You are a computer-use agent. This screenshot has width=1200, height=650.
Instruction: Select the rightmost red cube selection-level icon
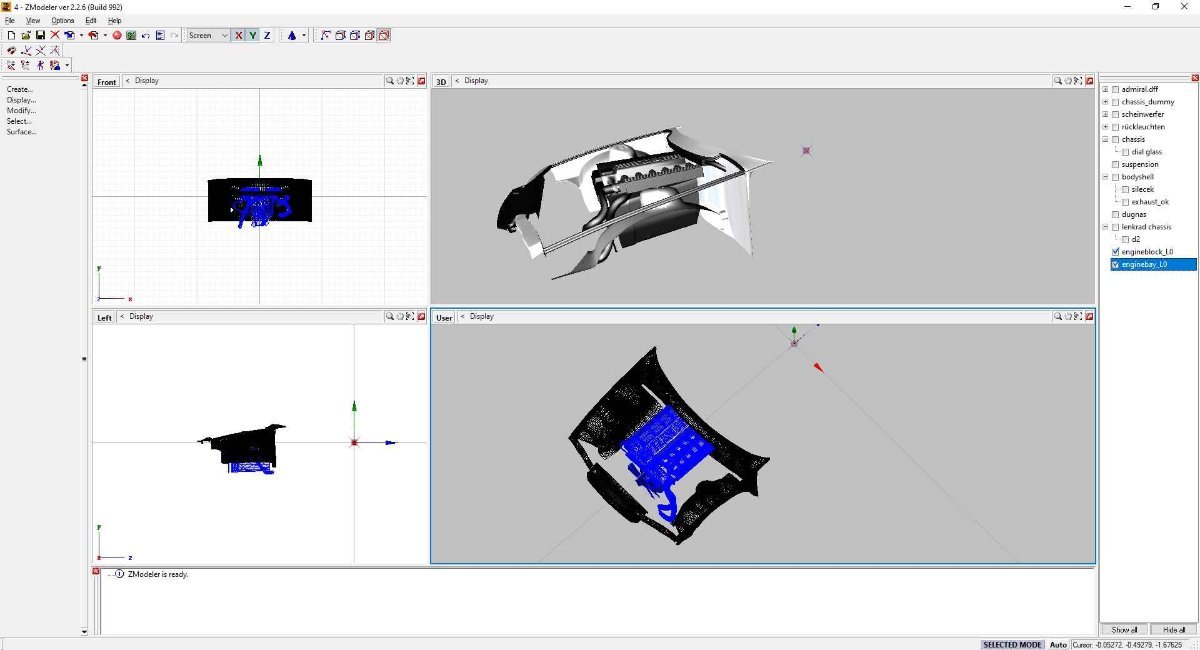384,35
